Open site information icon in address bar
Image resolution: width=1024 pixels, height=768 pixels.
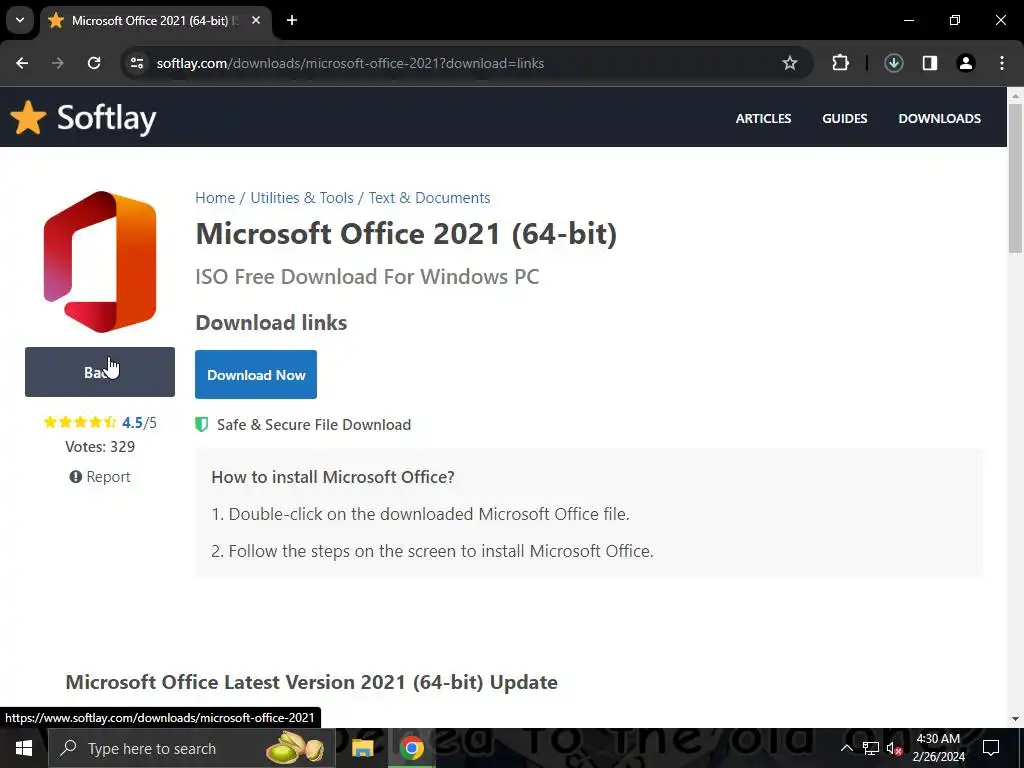[x=136, y=63]
